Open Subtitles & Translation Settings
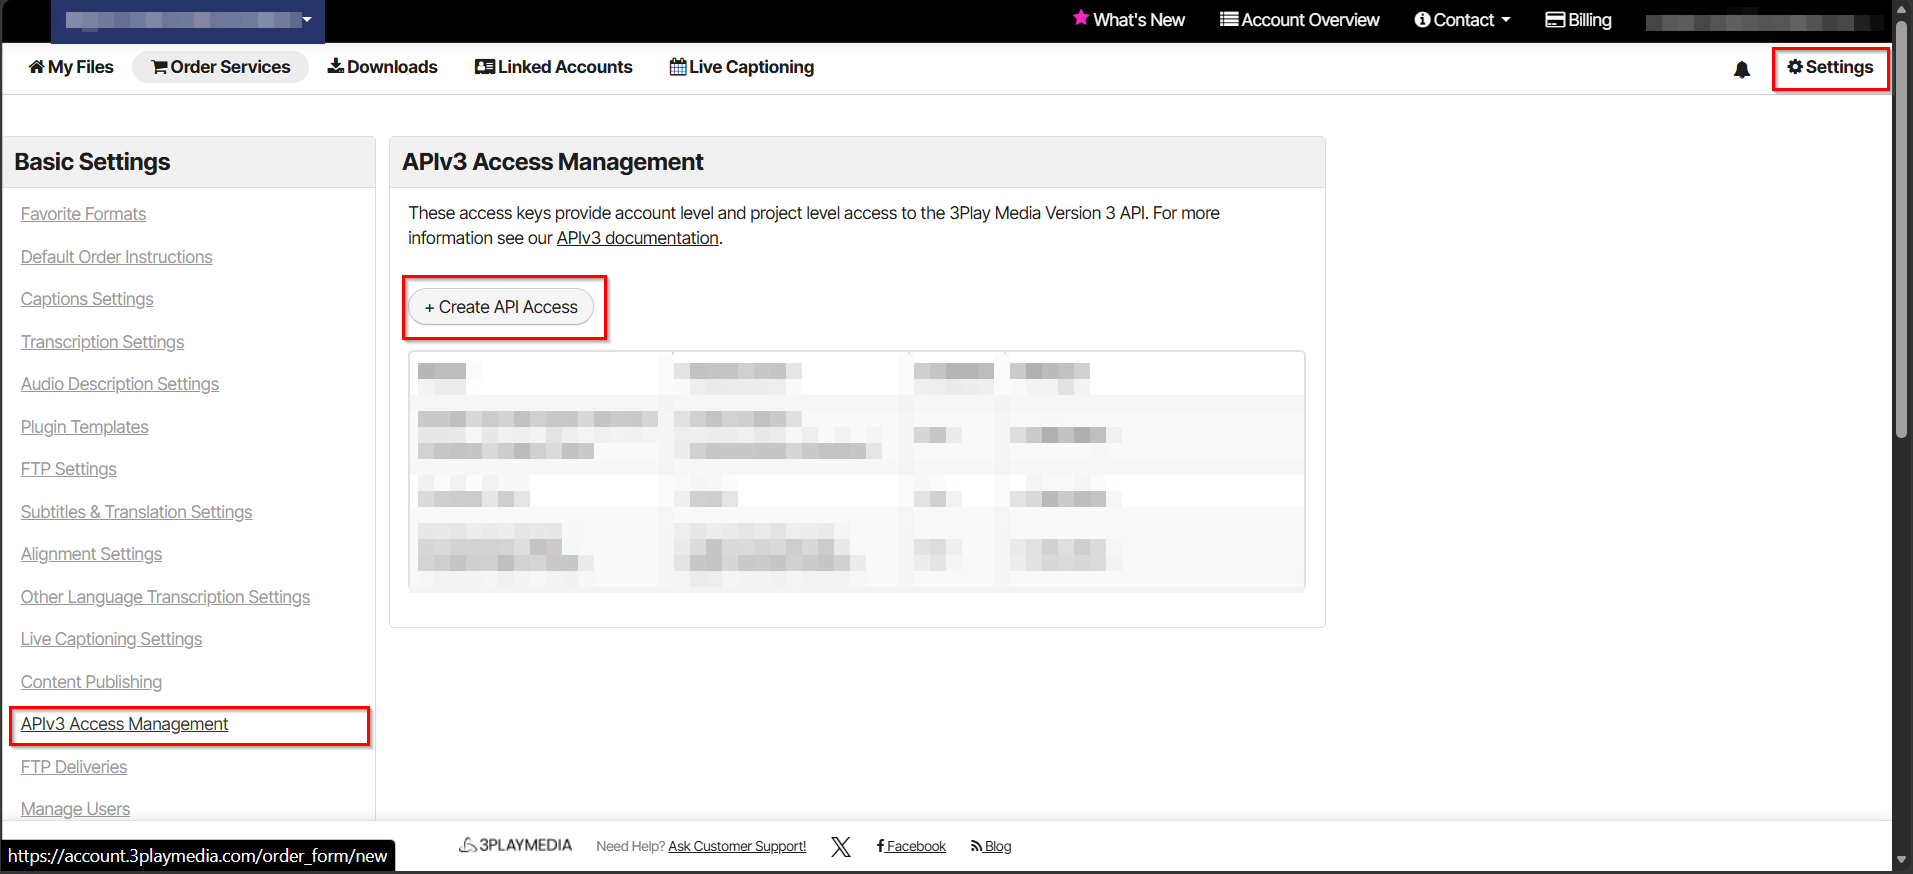 (x=136, y=512)
